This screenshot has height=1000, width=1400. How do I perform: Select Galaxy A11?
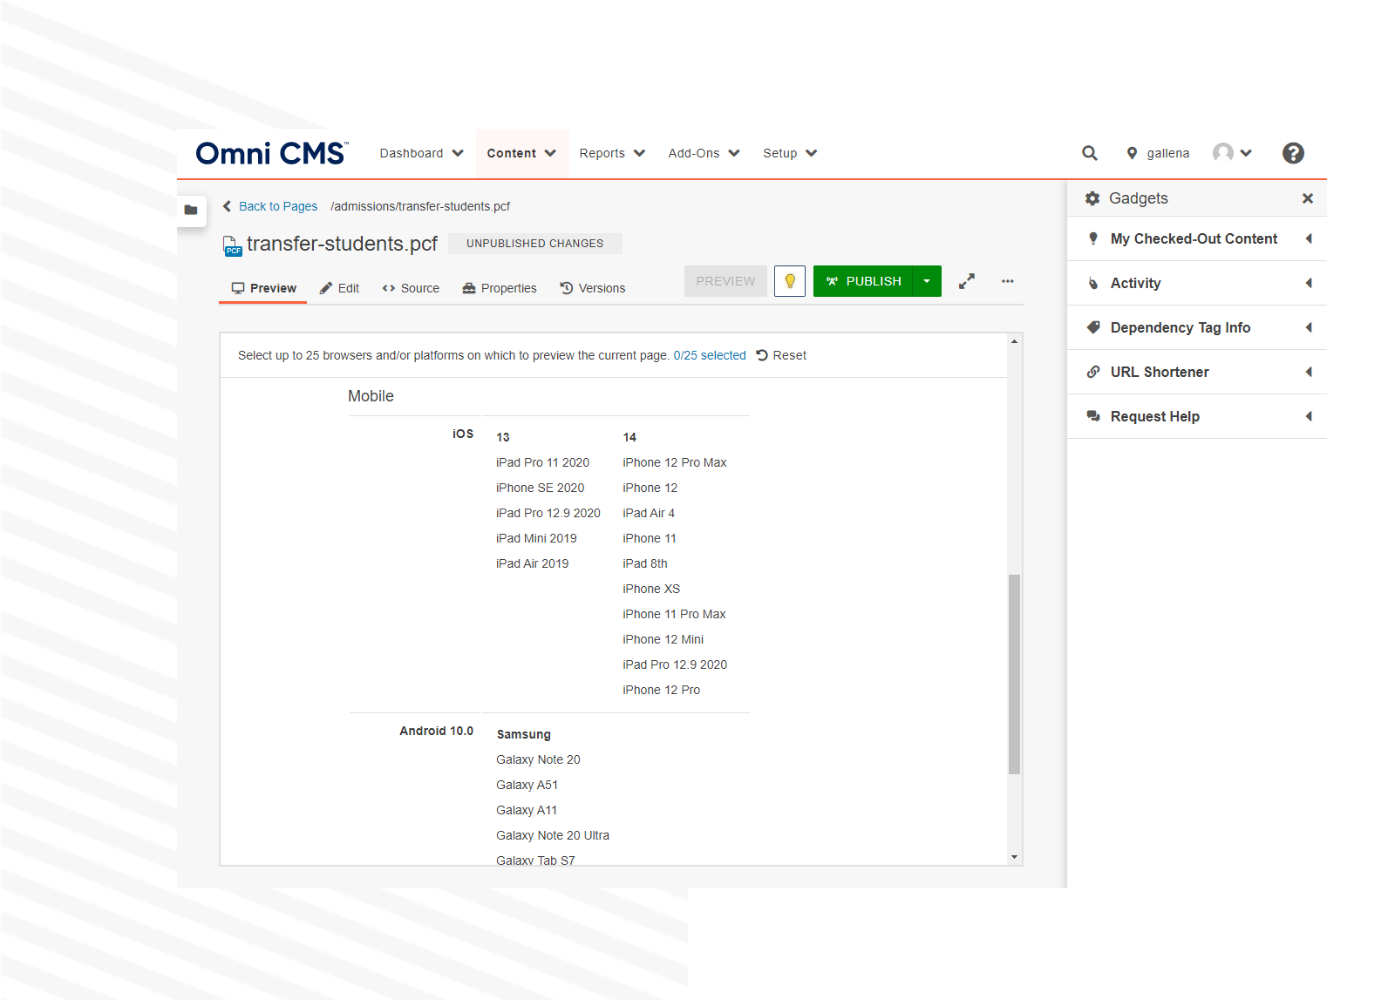(527, 810)
